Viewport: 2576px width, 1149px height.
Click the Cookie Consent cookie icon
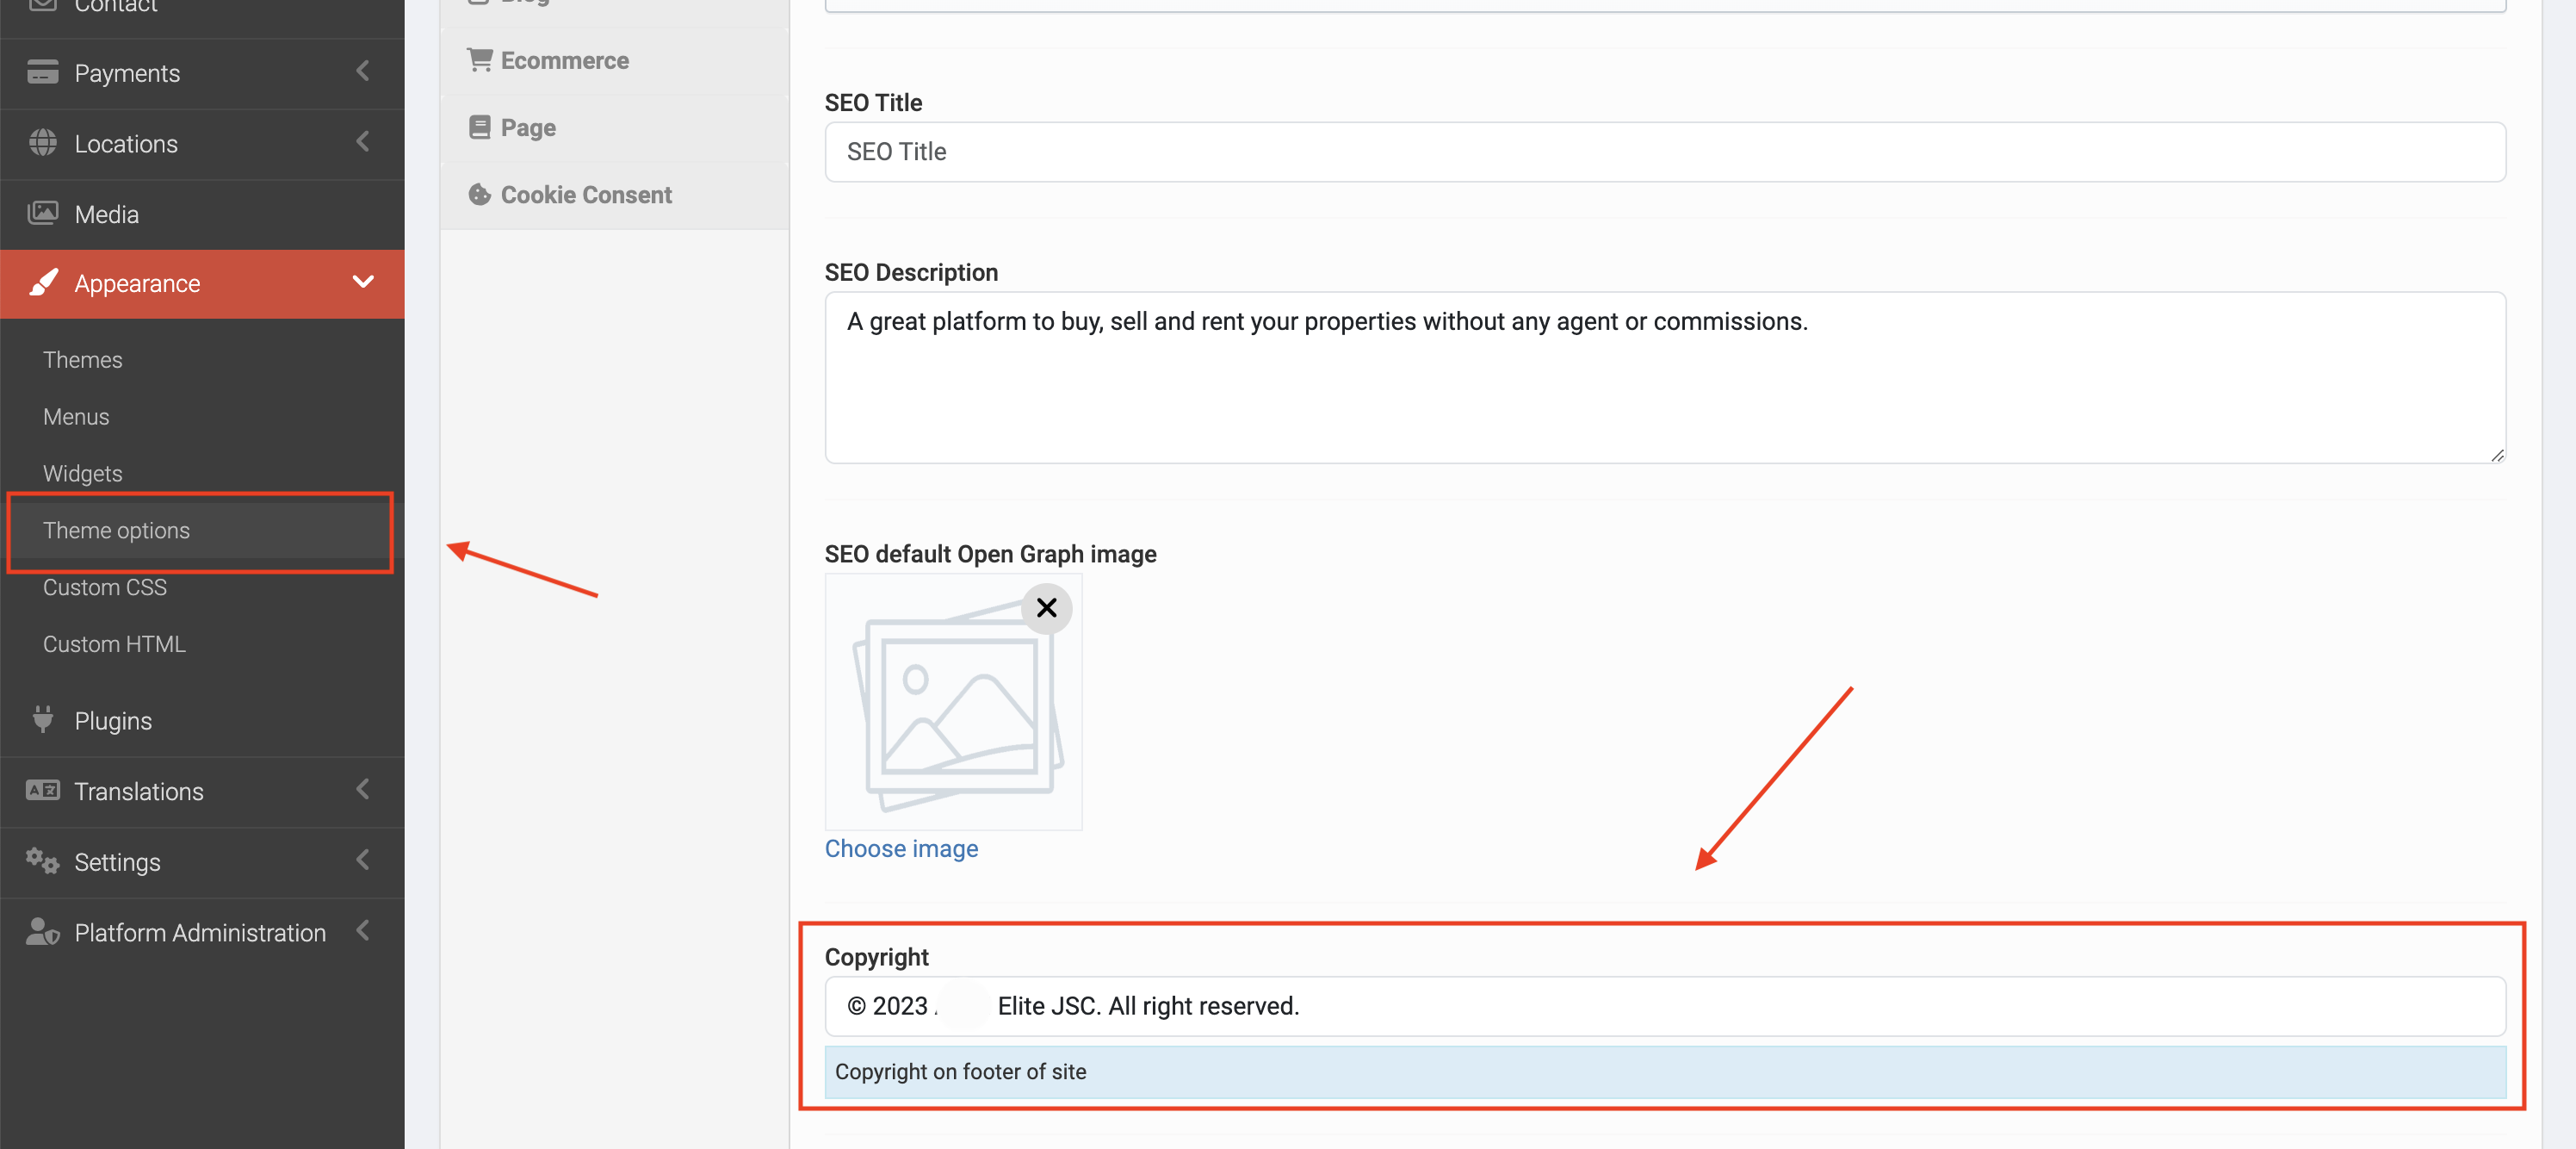(479, 194)
